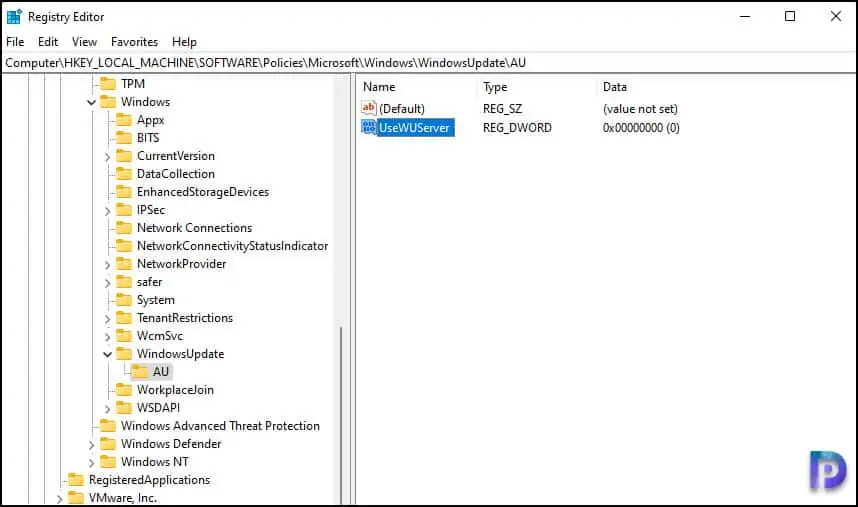Click the UseWUServer DWORD value icon
The image size is (858, 507).
369,127
